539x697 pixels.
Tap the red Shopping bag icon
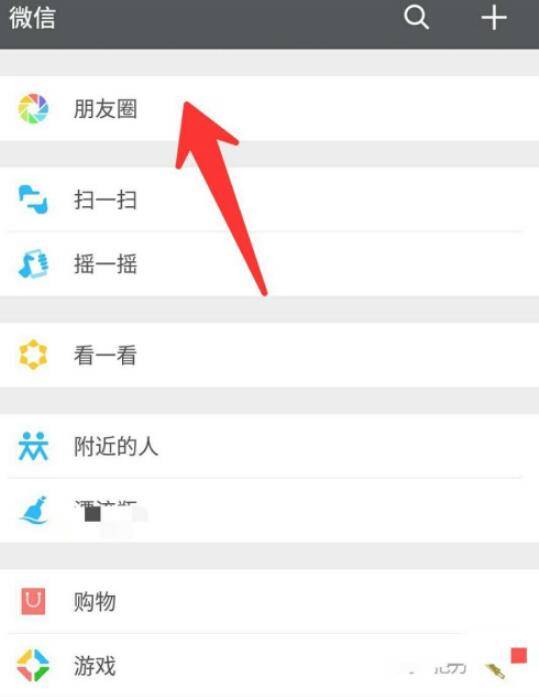click(x=33, y=601)
